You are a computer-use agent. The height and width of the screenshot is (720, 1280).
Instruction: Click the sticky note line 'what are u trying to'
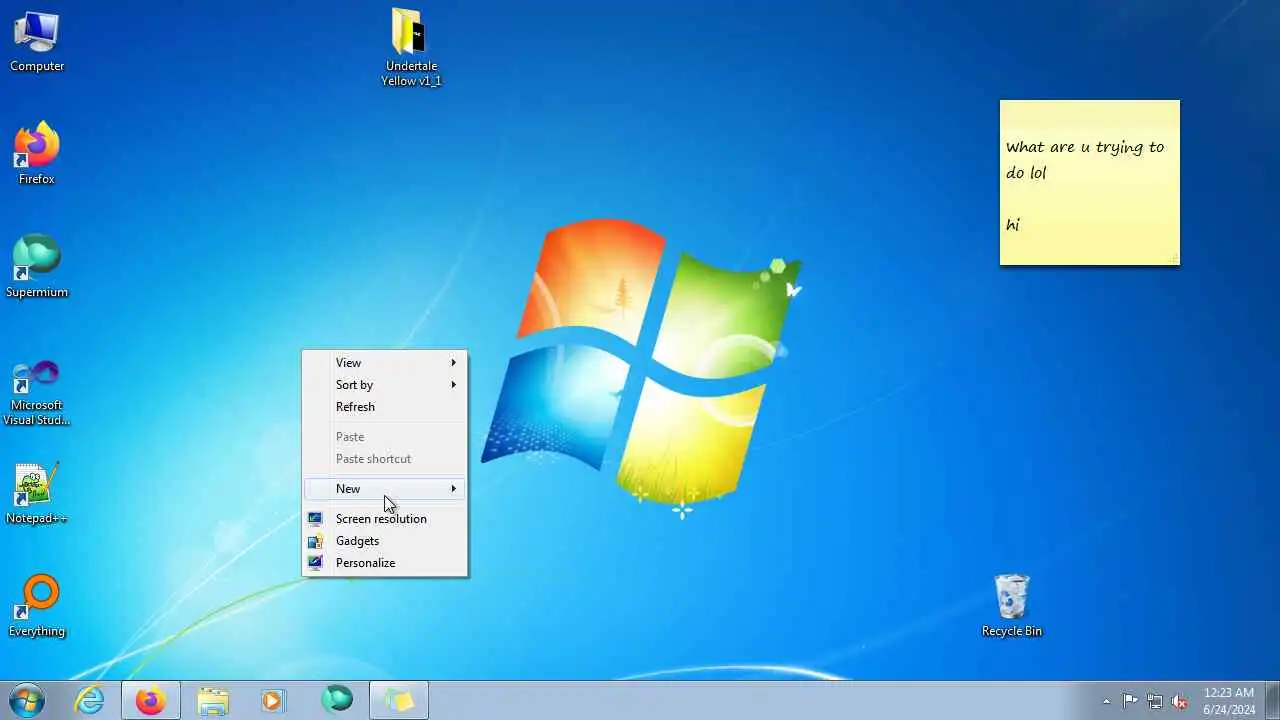pos(1085,147)
